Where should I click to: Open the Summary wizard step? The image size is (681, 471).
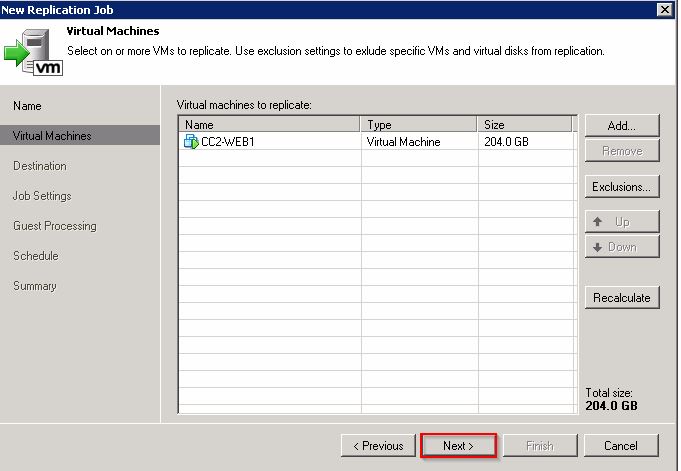tap(35, 286)
